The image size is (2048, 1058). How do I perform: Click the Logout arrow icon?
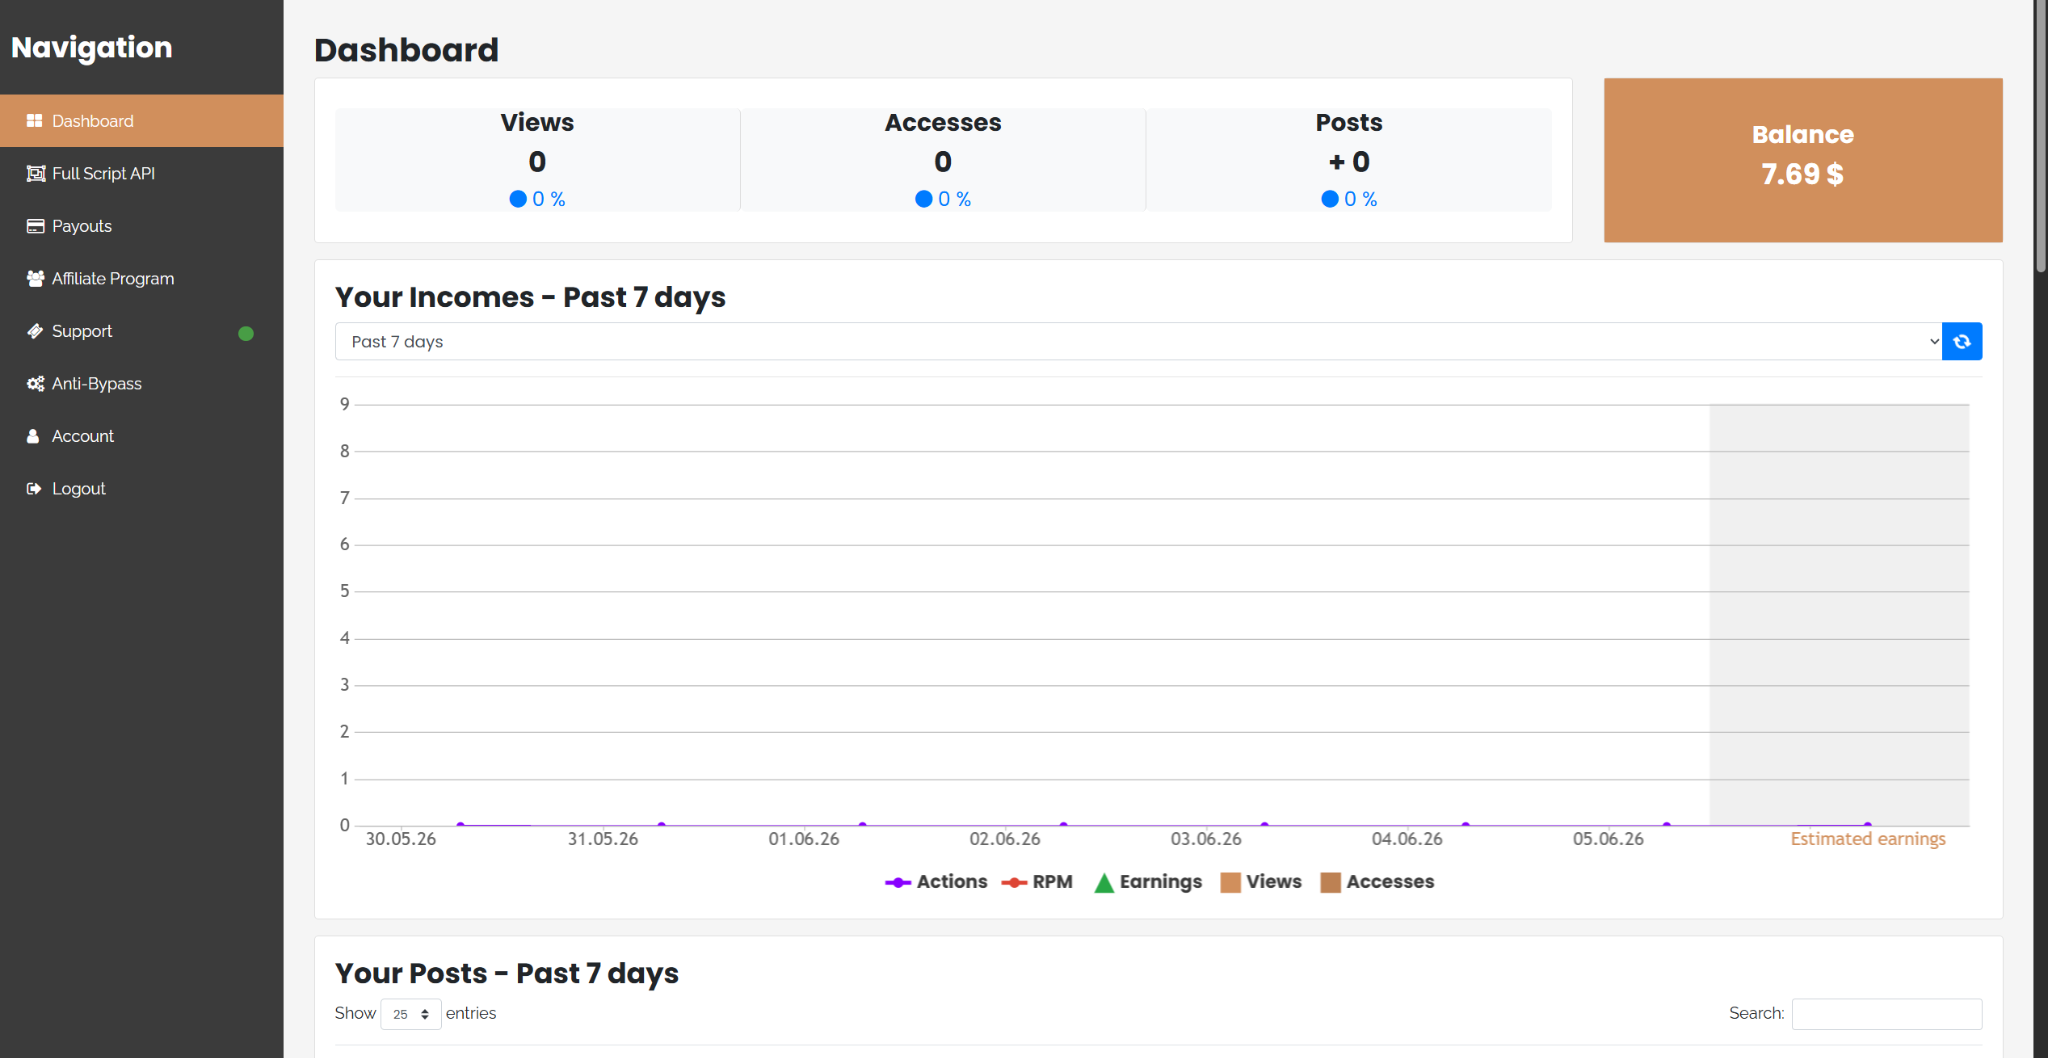34,489
